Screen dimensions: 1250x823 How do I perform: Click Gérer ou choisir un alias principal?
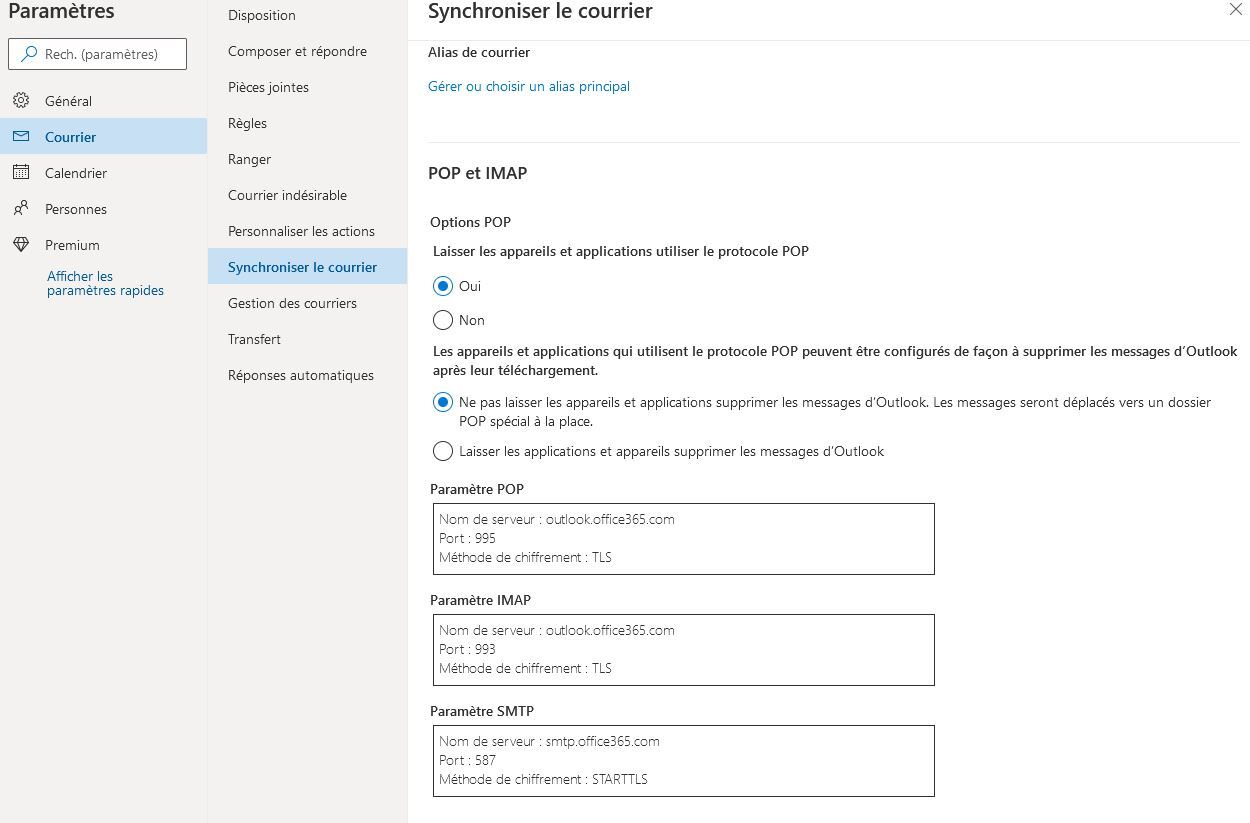click(x=528, y=87)
